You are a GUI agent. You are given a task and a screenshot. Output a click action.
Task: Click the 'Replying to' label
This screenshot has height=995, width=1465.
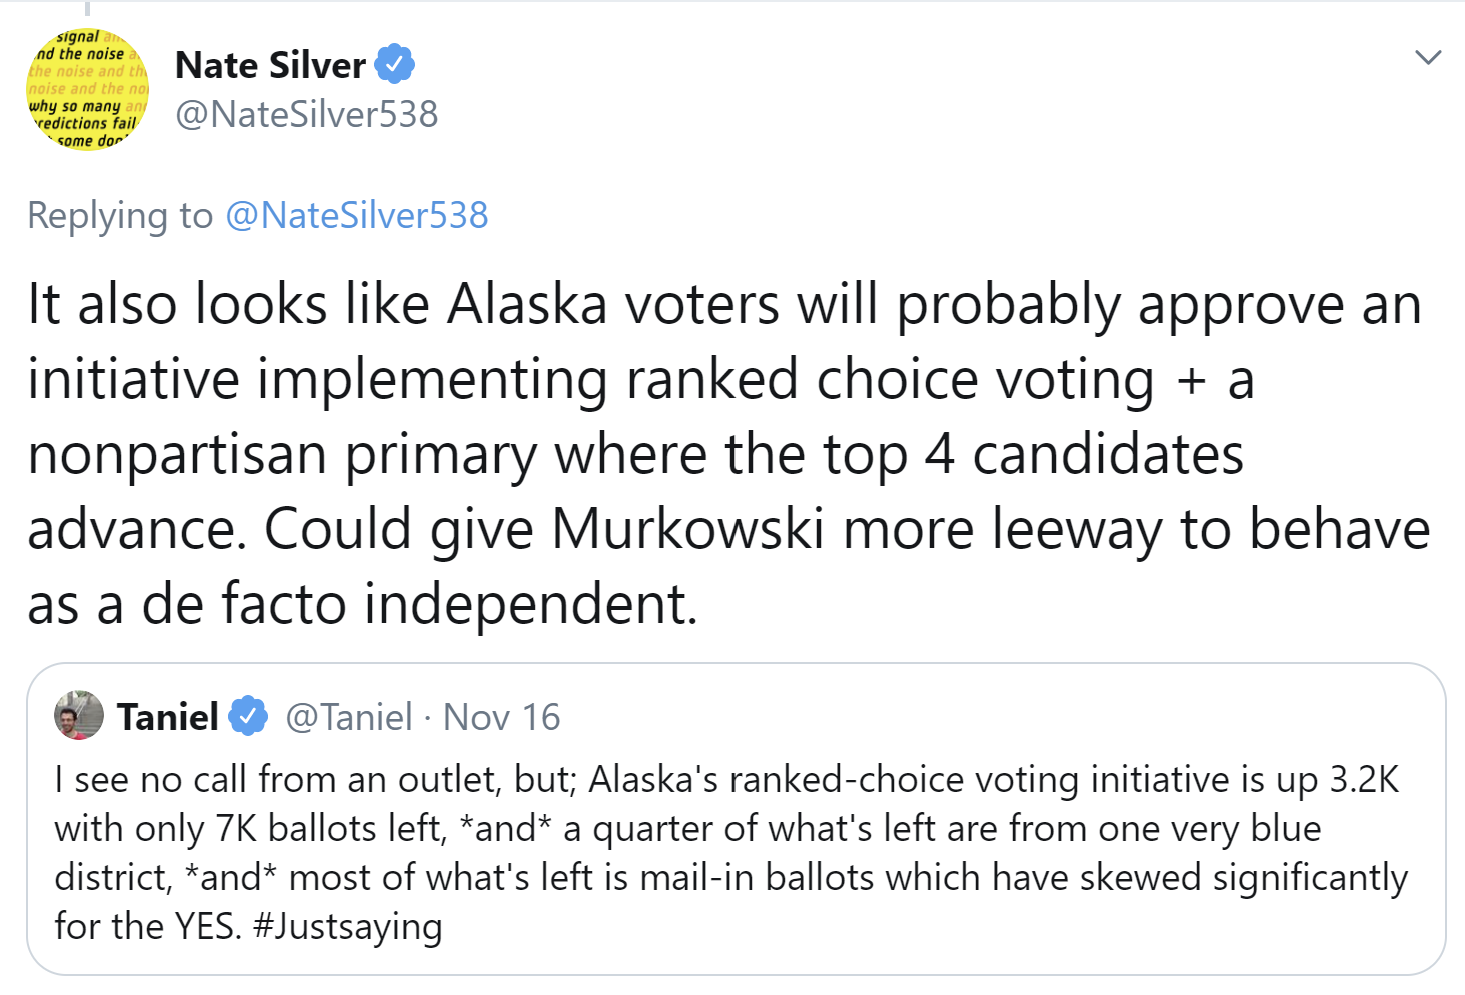click(x=120, y=215)
